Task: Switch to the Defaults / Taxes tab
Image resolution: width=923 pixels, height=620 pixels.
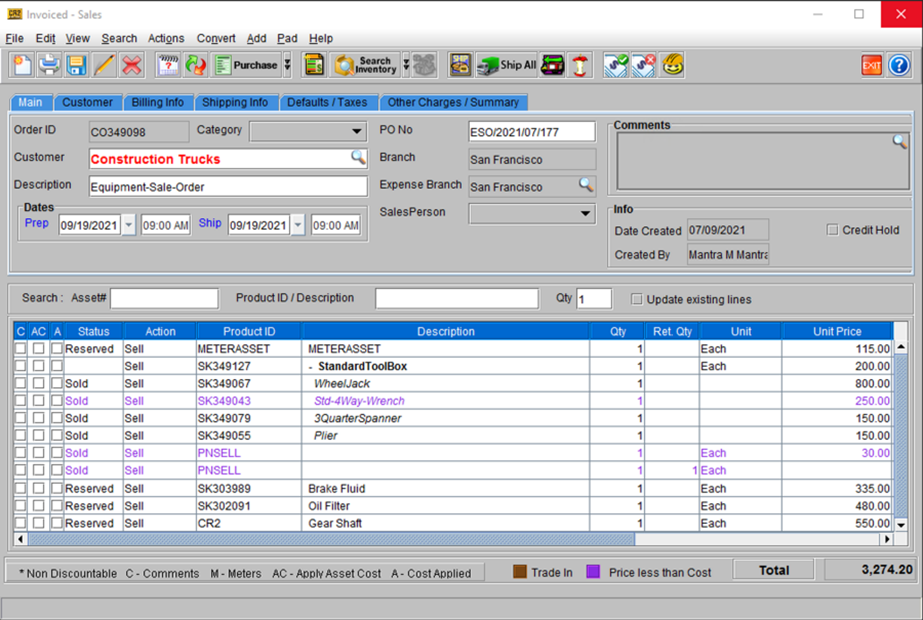Action: (327, 102)
